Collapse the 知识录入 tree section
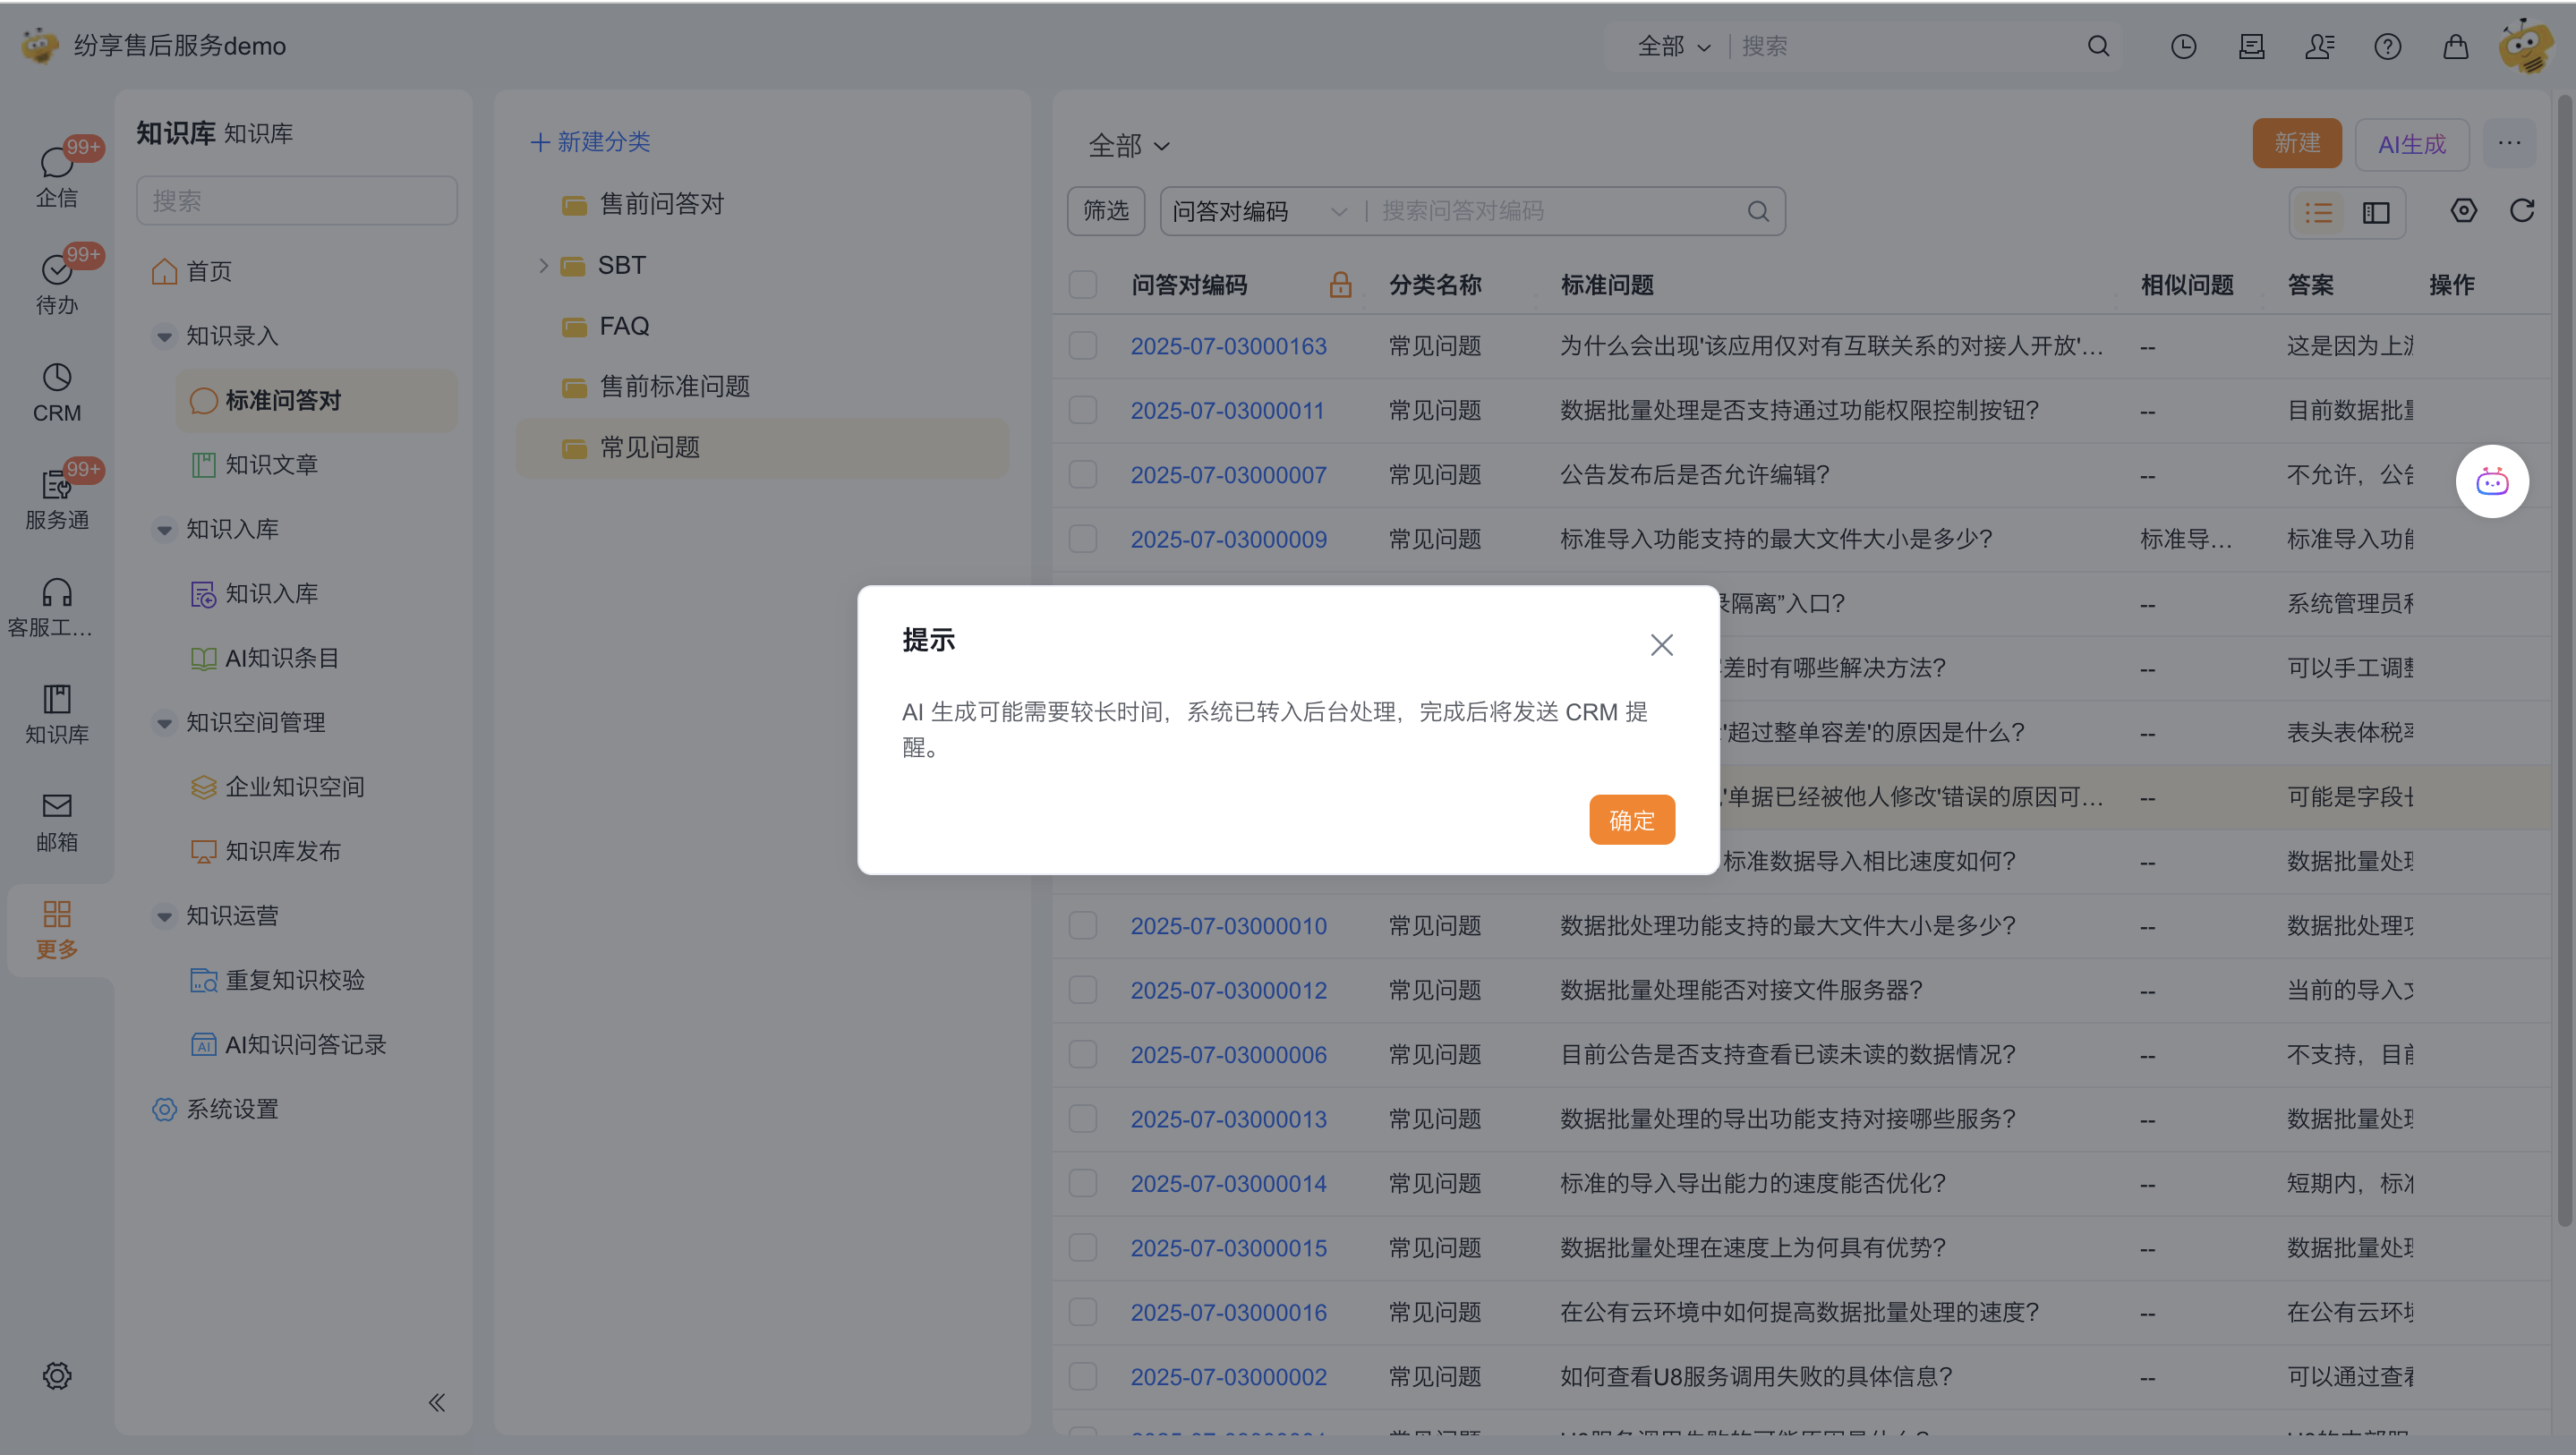Screen dimensions: 2576x1455 pos(165,336)
